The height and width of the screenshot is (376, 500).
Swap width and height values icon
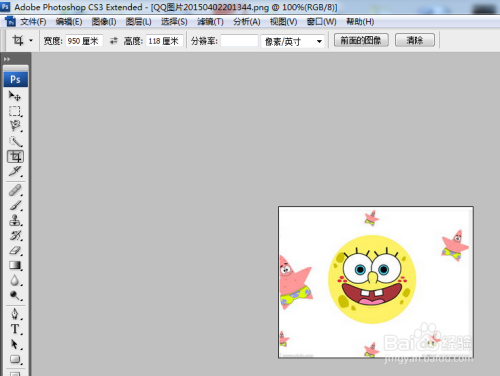[114, 41]
